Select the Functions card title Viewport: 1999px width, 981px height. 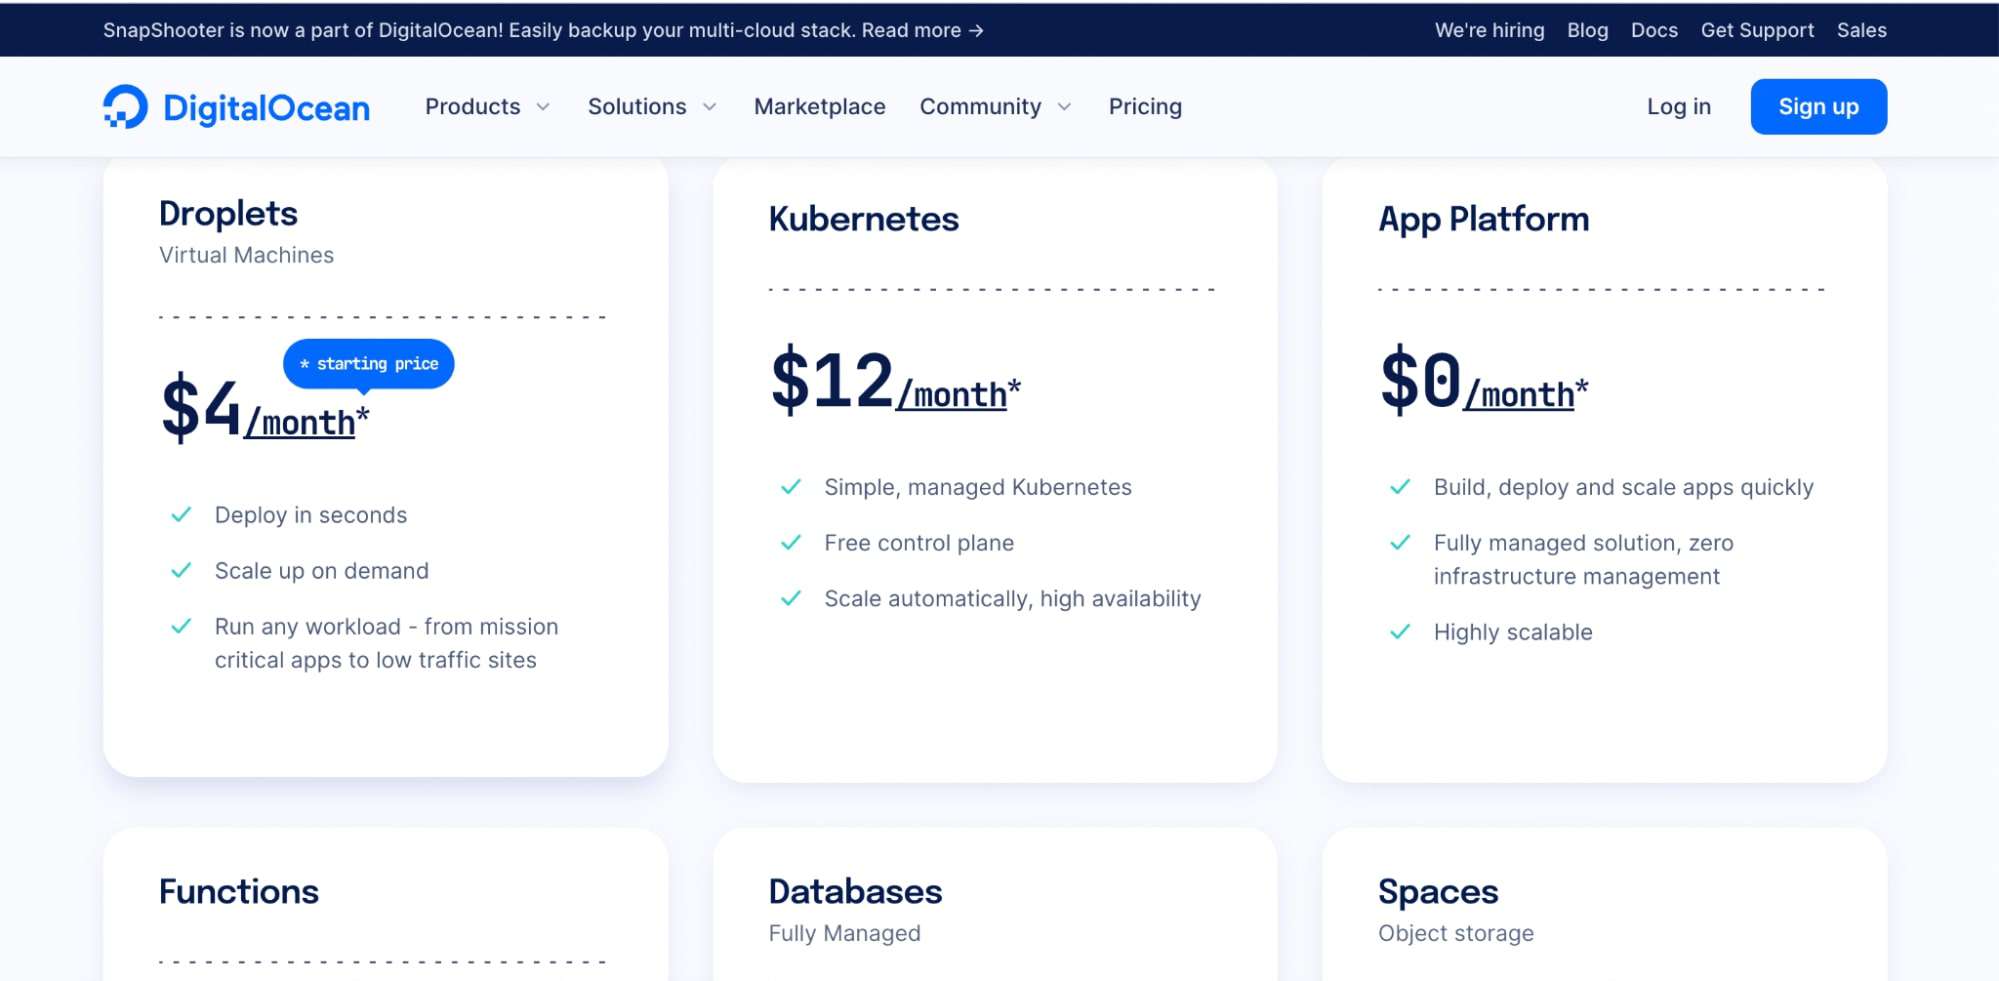tap(239, 891)
